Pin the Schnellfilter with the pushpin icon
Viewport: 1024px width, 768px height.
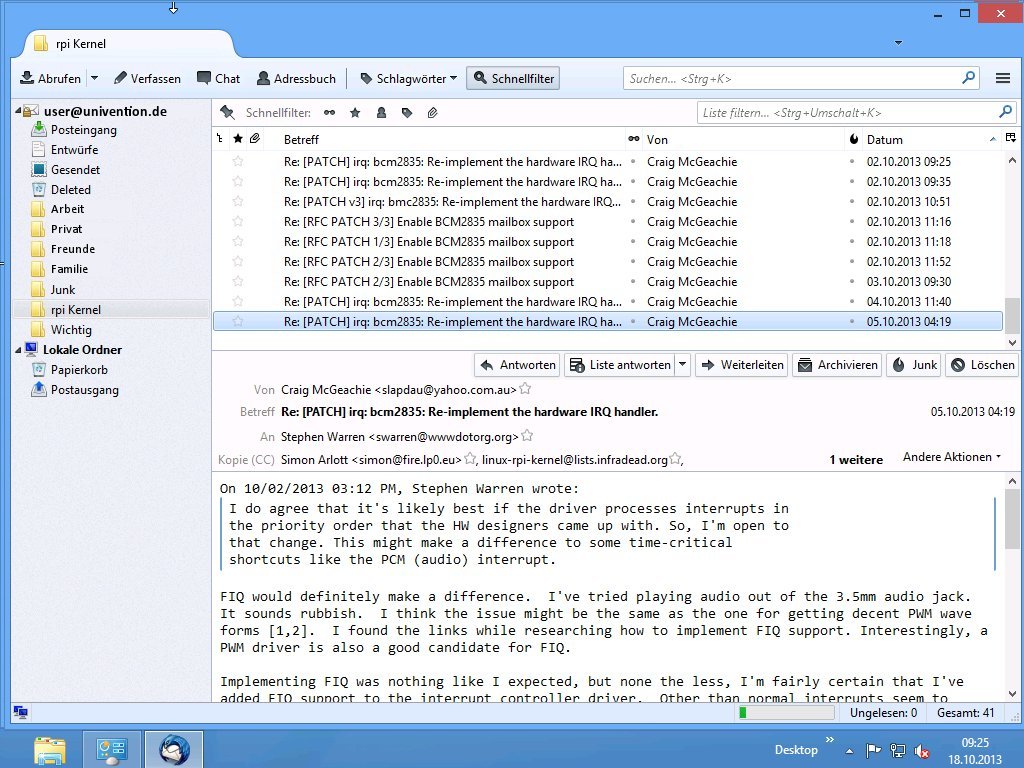pos(227,113)
